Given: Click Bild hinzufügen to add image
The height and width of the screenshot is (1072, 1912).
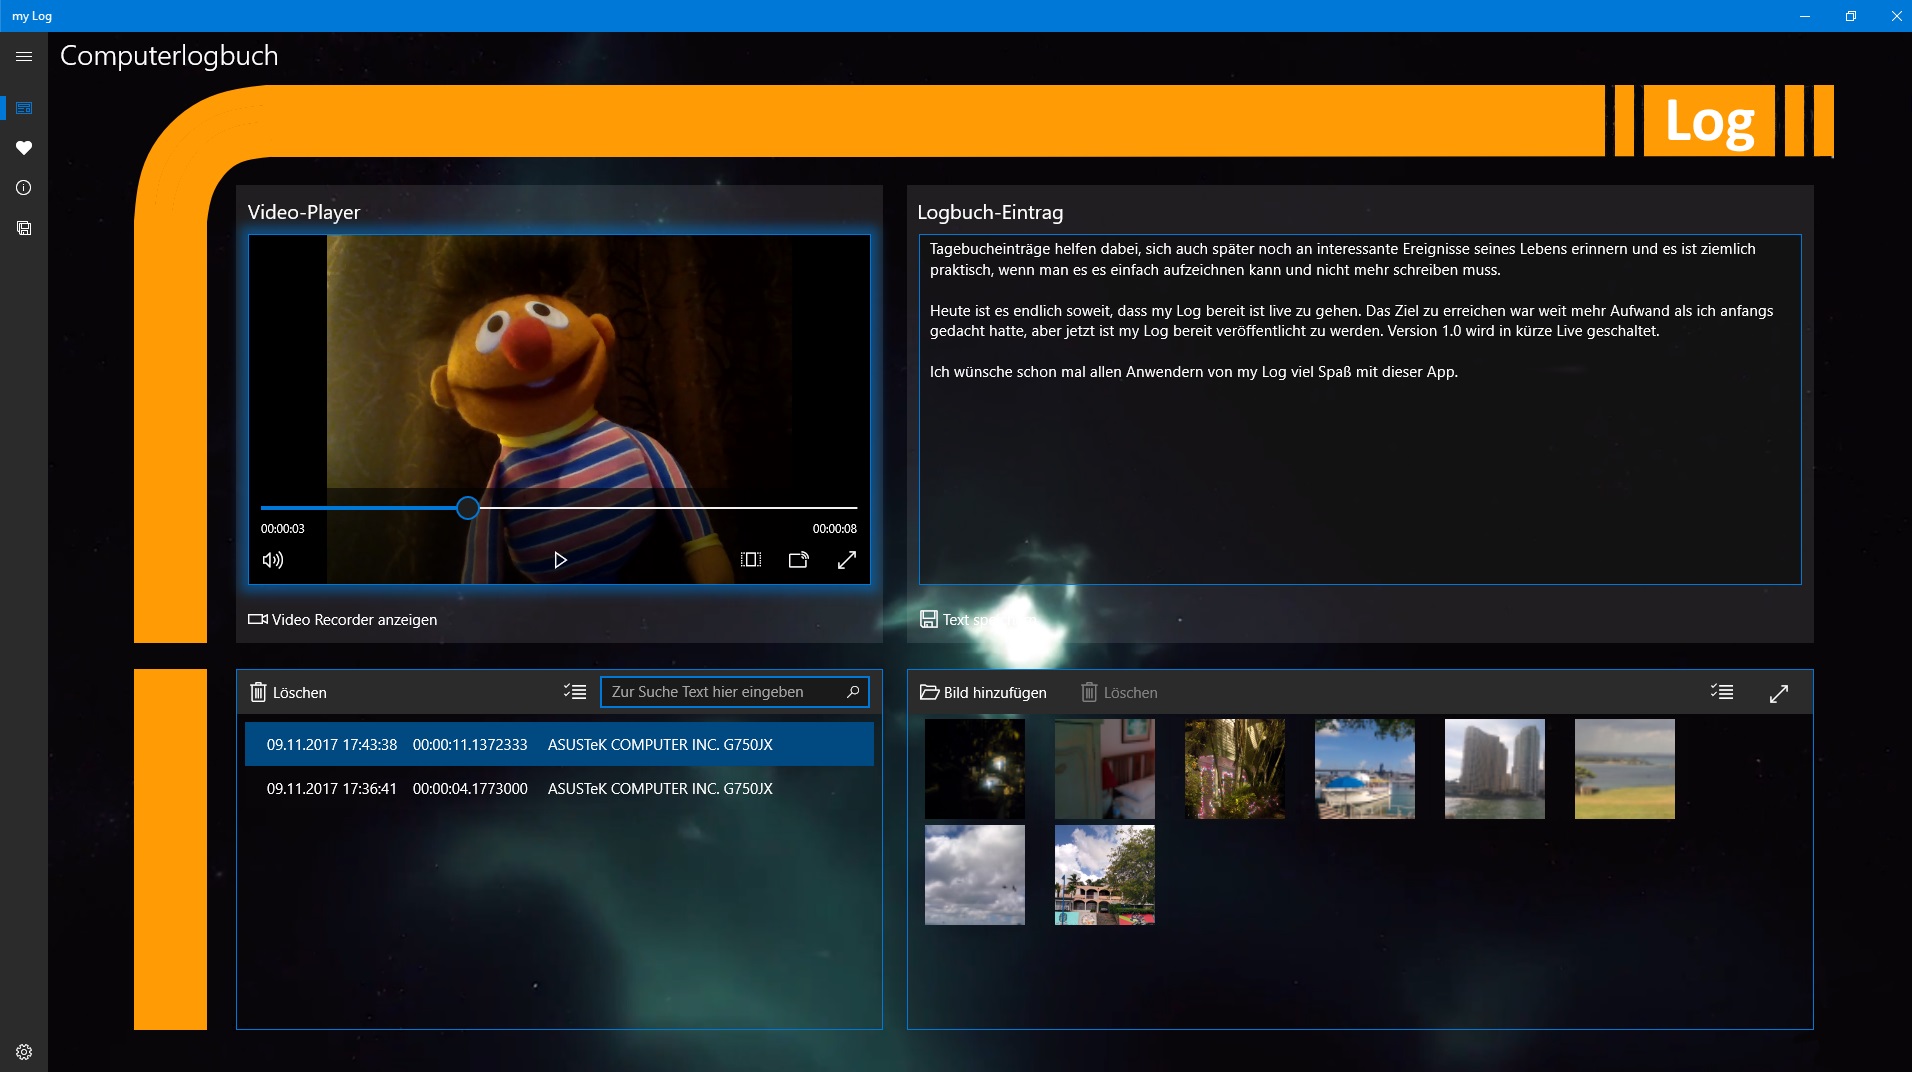Looking at the screenshot, I should 983,692.
